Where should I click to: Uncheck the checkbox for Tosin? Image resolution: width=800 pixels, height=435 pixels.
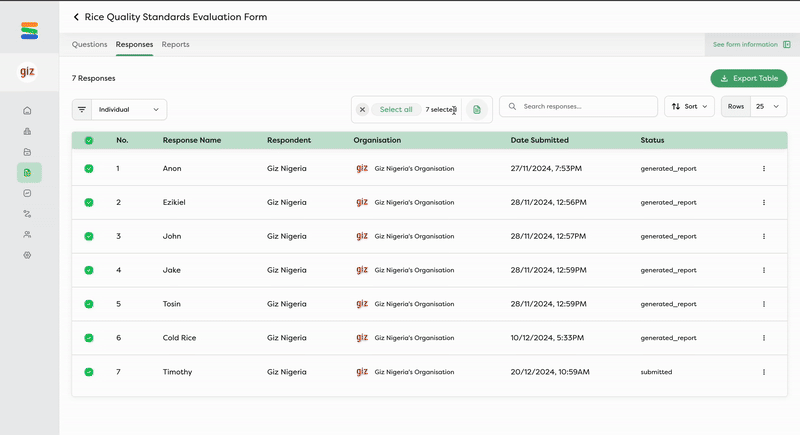tap(89, 304)
